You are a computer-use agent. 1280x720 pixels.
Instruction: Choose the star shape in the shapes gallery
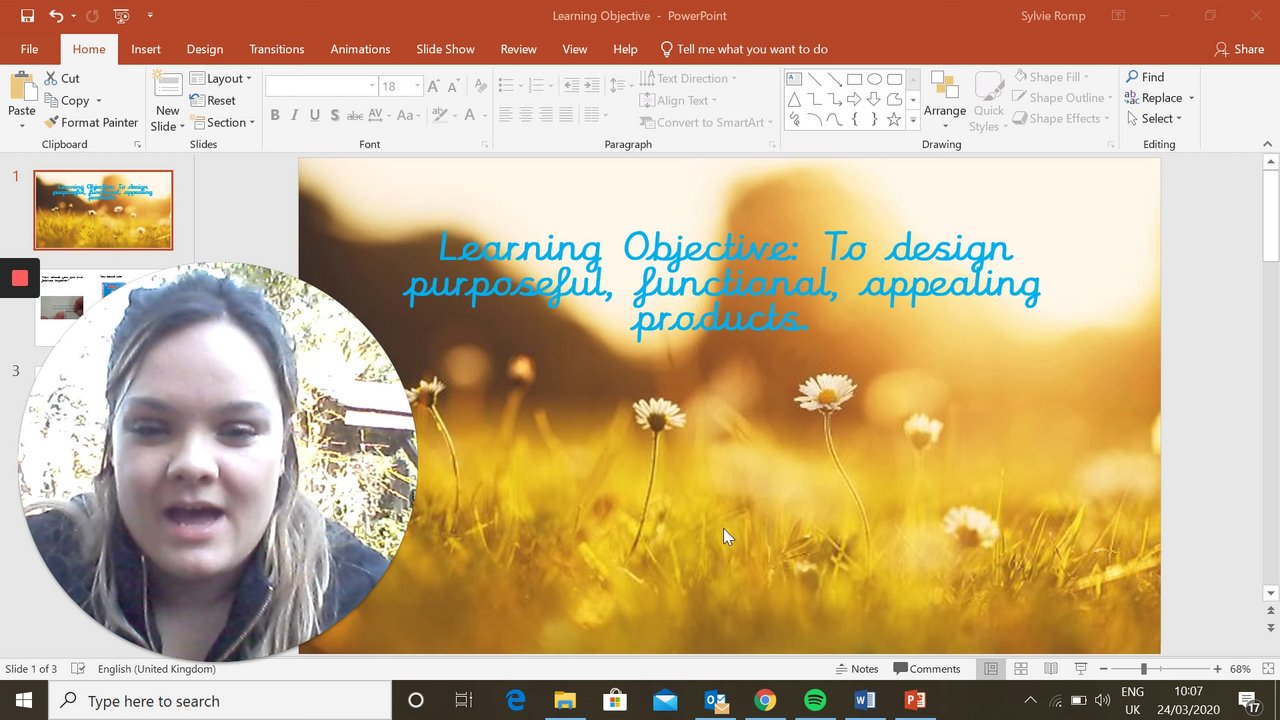click(894, 120)
